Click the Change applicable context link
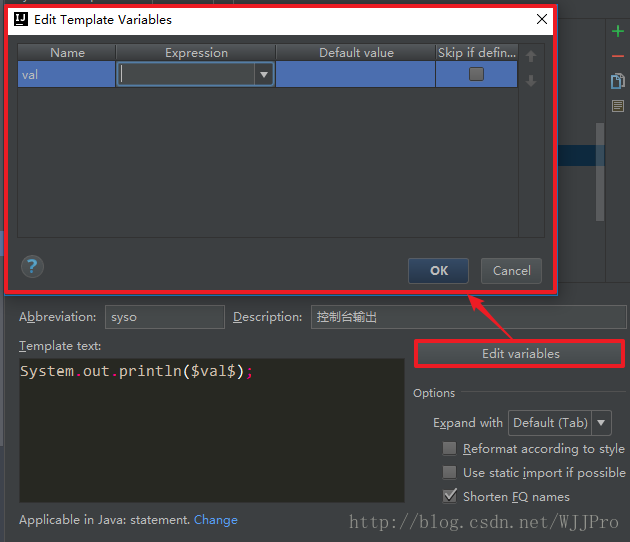This screenshot has height=542, width=630. (x=216, y=520)
